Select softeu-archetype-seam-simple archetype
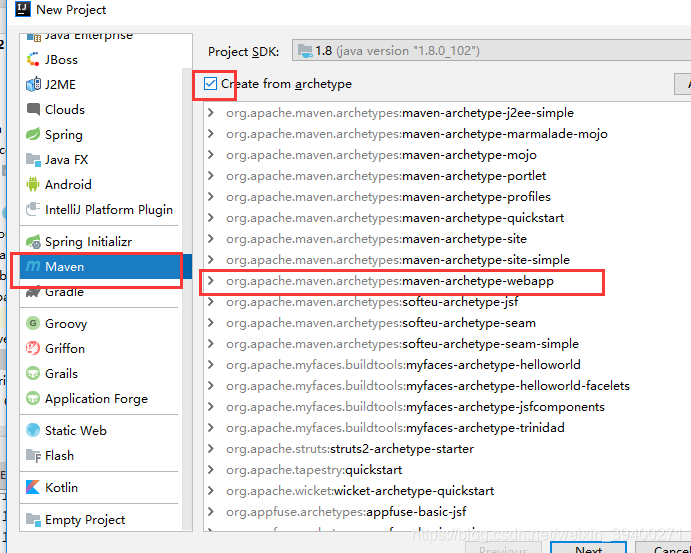The image size is (691, 553). pyautogui.click(x=402, y=344)
